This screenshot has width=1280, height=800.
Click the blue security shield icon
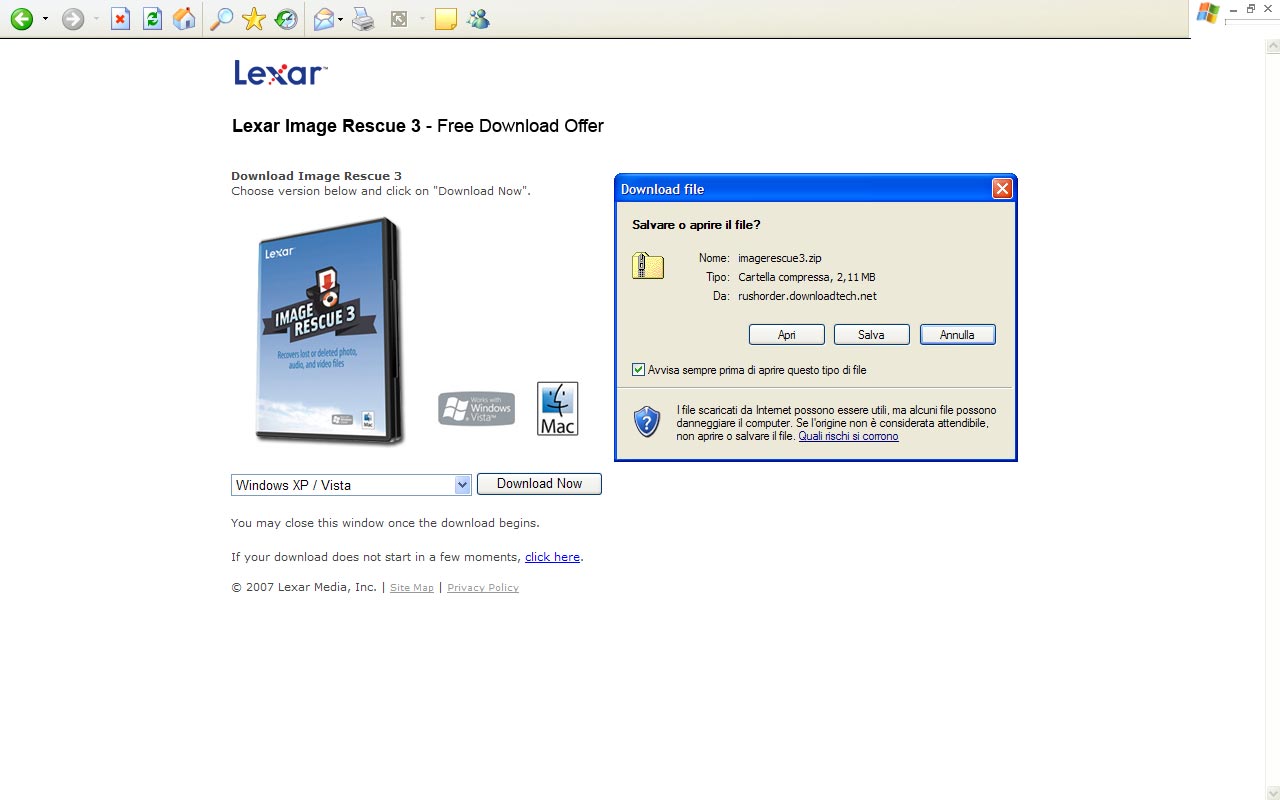[647, 421]
